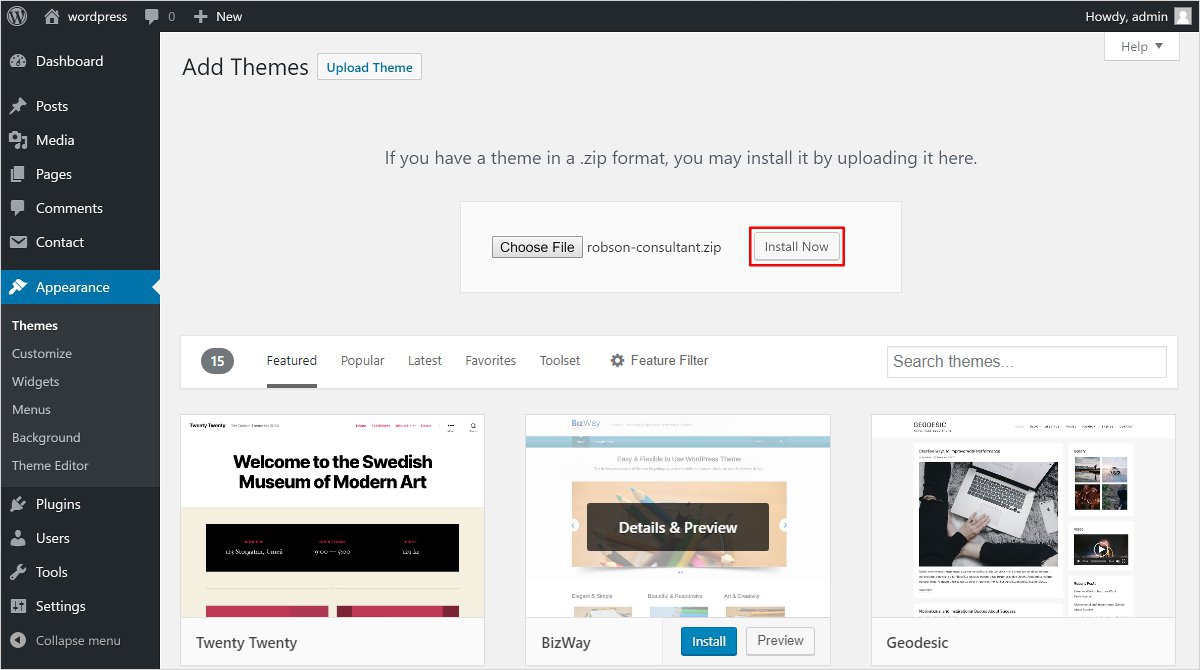Click the Comments bubble icon in sidebar
1200x670 pixels.
(18, 208)
